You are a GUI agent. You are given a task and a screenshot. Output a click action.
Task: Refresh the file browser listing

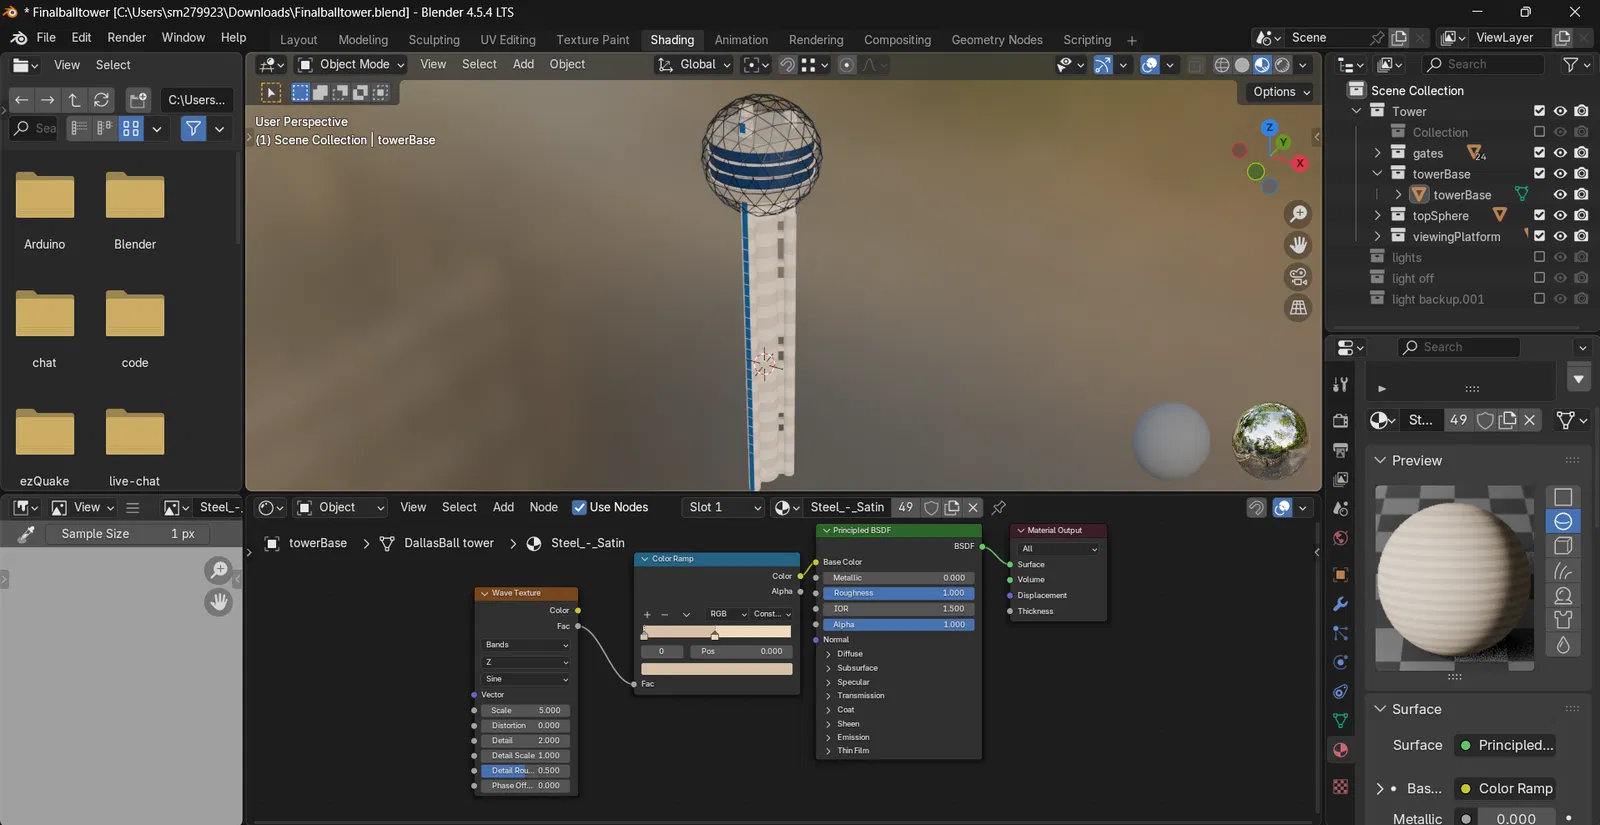(x=102, y=100)
